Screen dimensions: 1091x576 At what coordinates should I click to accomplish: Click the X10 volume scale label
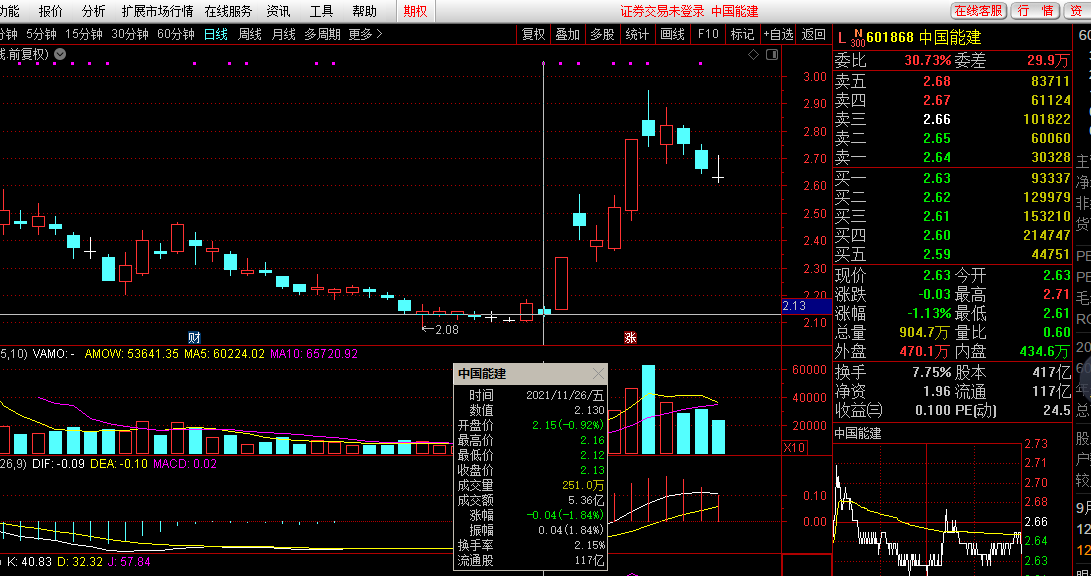tap(794, 447)
